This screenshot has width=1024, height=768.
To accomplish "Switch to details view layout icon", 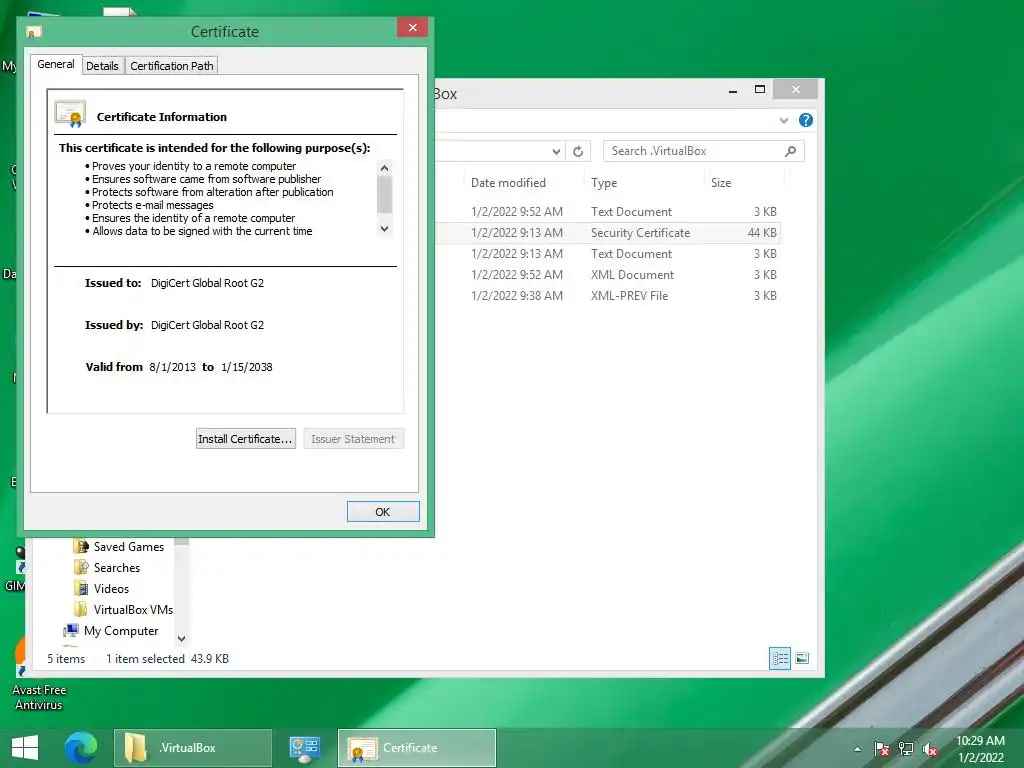I will (780, 658).
